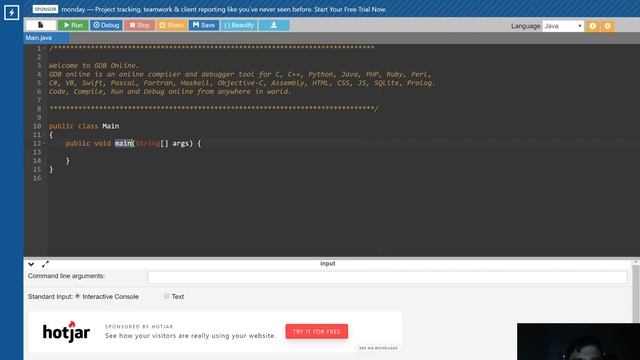Click the Stop button
The width and height of the screenshot is (640, 360).
pyautogui.click(x=139, y=25)
